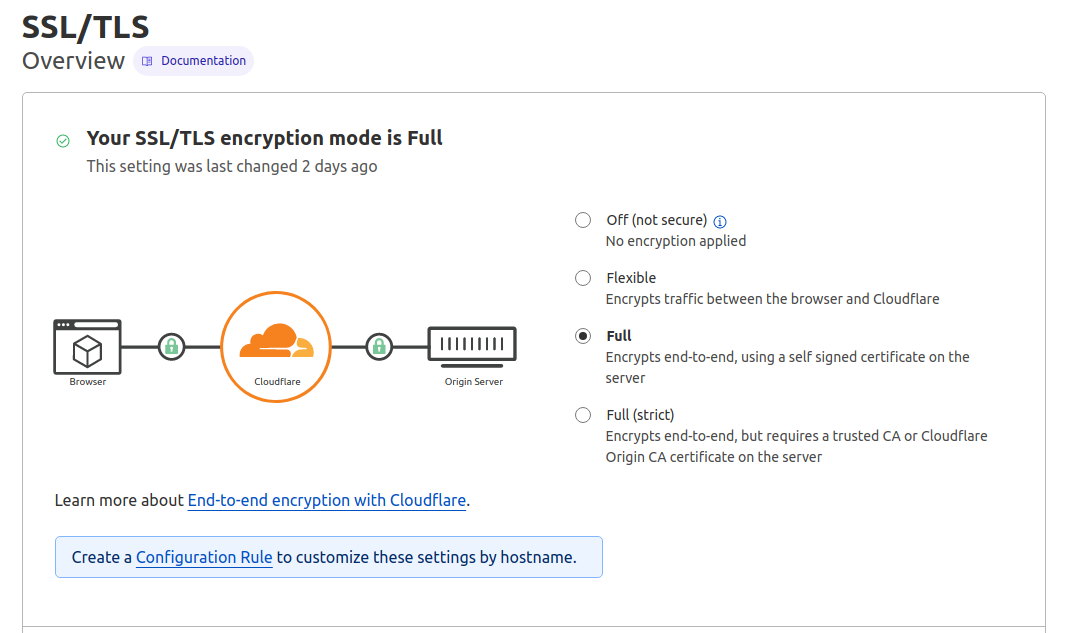Click the encryption mode status heading
The image size is (1069, 633).
point(265,138)
